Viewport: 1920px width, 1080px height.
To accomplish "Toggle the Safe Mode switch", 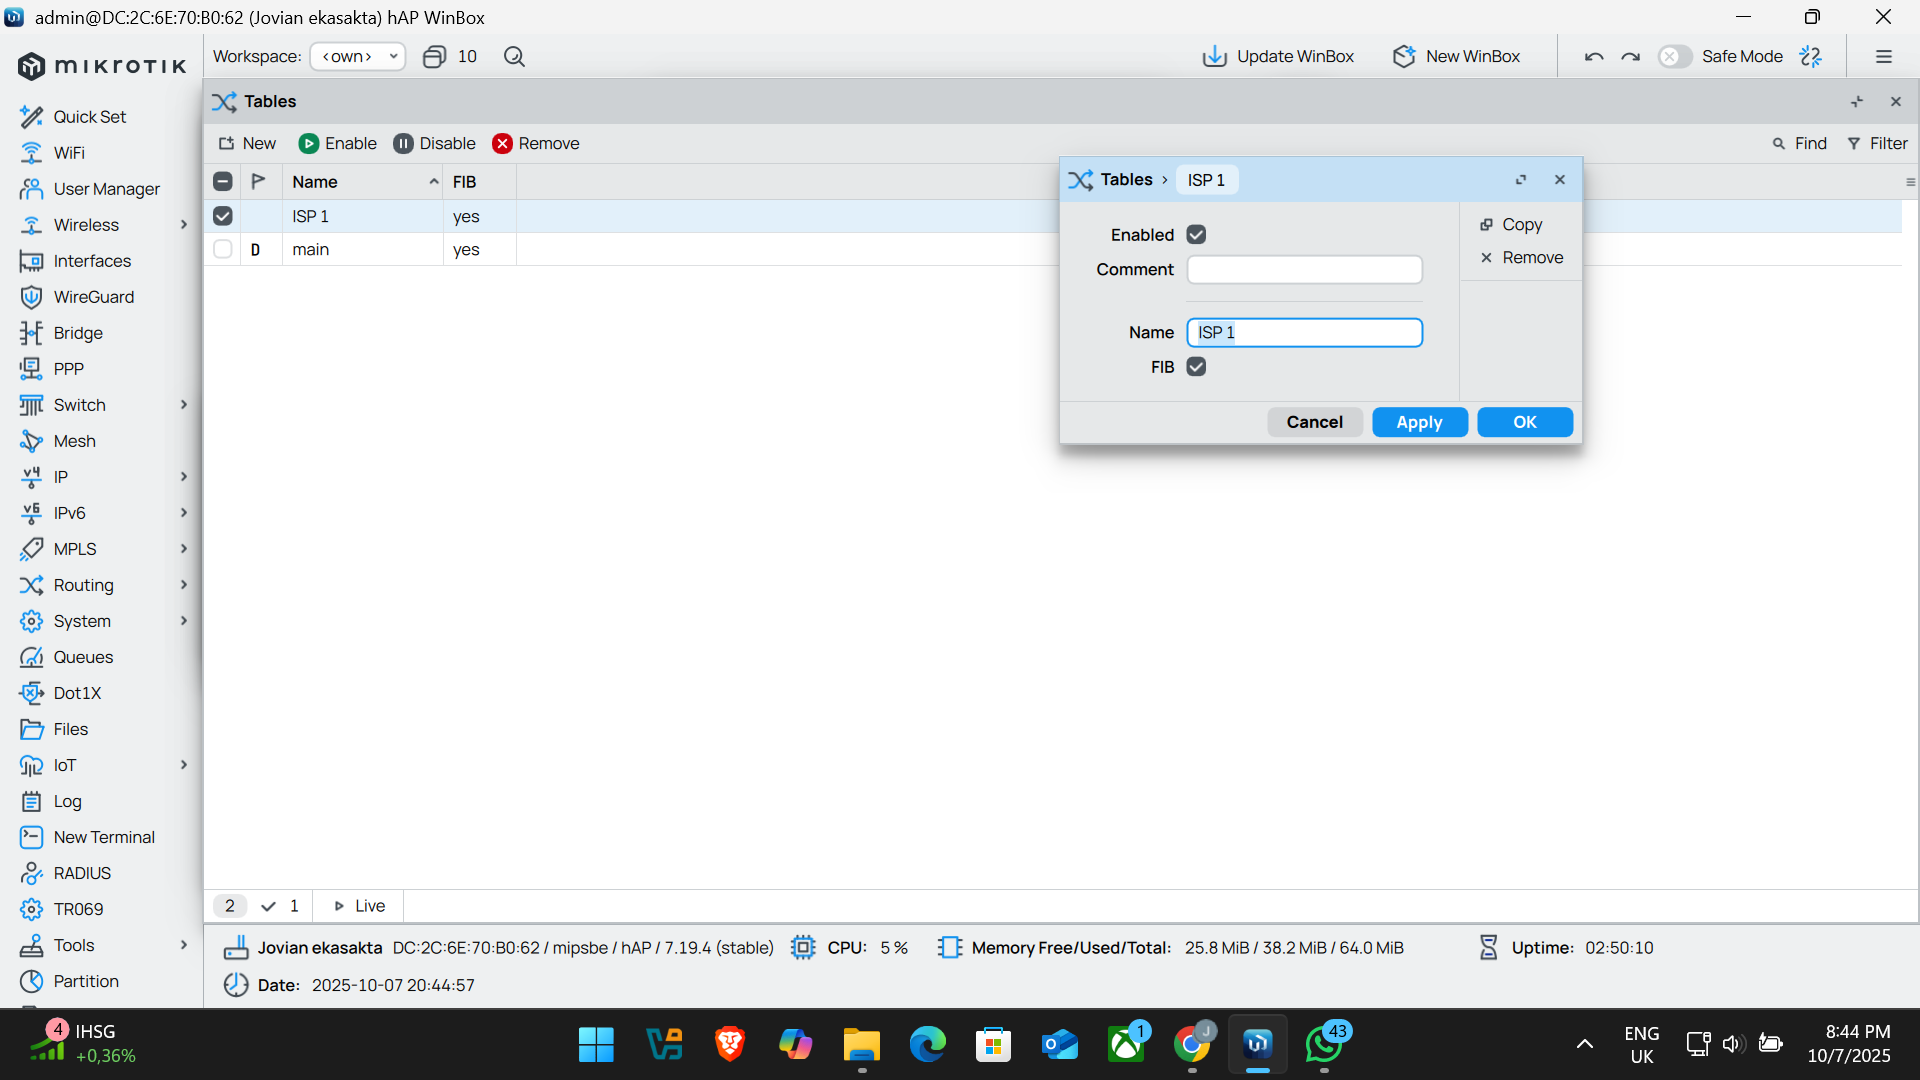I will click(1674, 57).
